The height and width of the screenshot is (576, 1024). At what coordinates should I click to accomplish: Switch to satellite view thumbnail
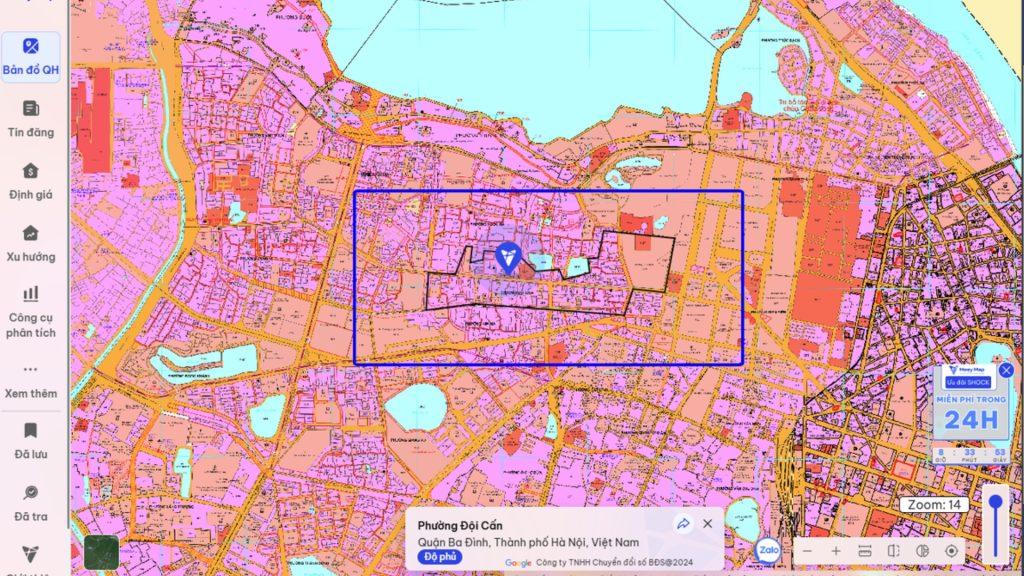click(x=101, y=552)
